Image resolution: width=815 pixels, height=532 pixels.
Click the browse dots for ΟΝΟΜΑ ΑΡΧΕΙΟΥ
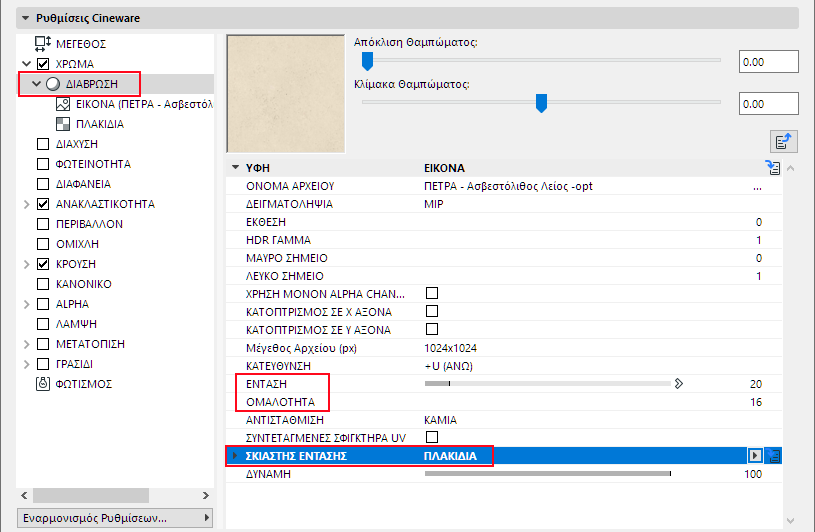pyautogui.click(x=757, y=188)
